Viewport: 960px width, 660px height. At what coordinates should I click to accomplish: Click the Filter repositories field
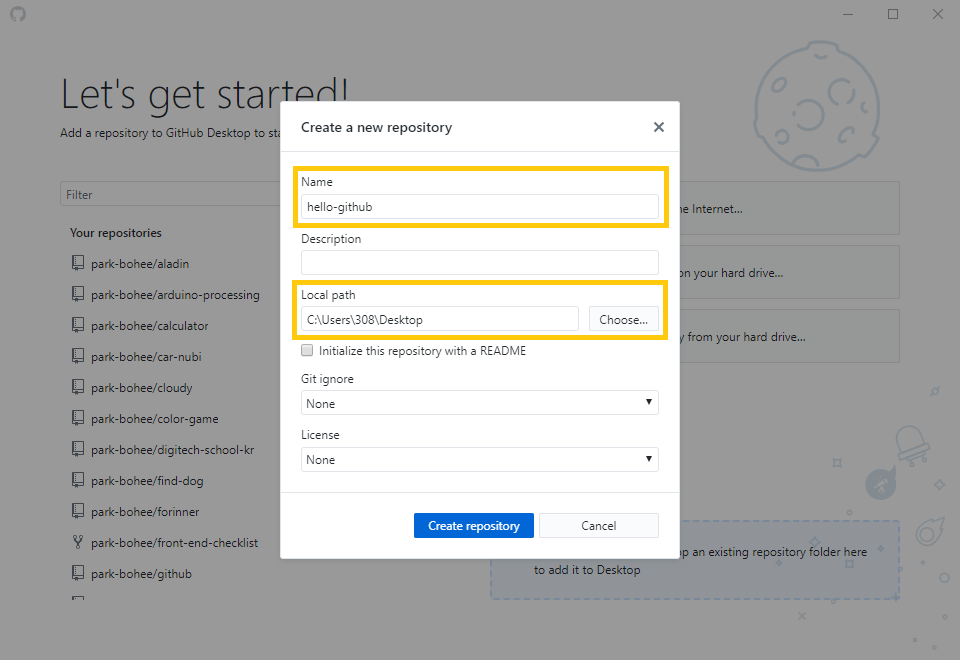click(x=170, y=194)
